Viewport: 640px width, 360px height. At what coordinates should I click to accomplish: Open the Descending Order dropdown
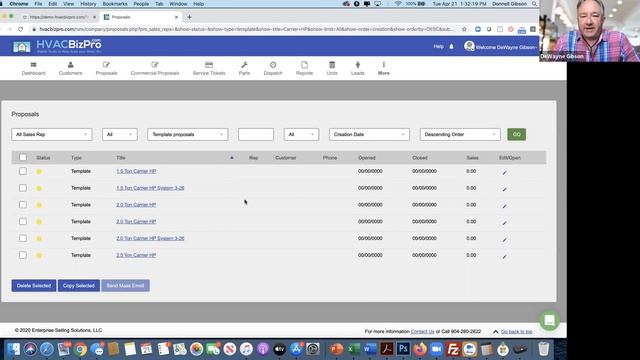[460, 134]
